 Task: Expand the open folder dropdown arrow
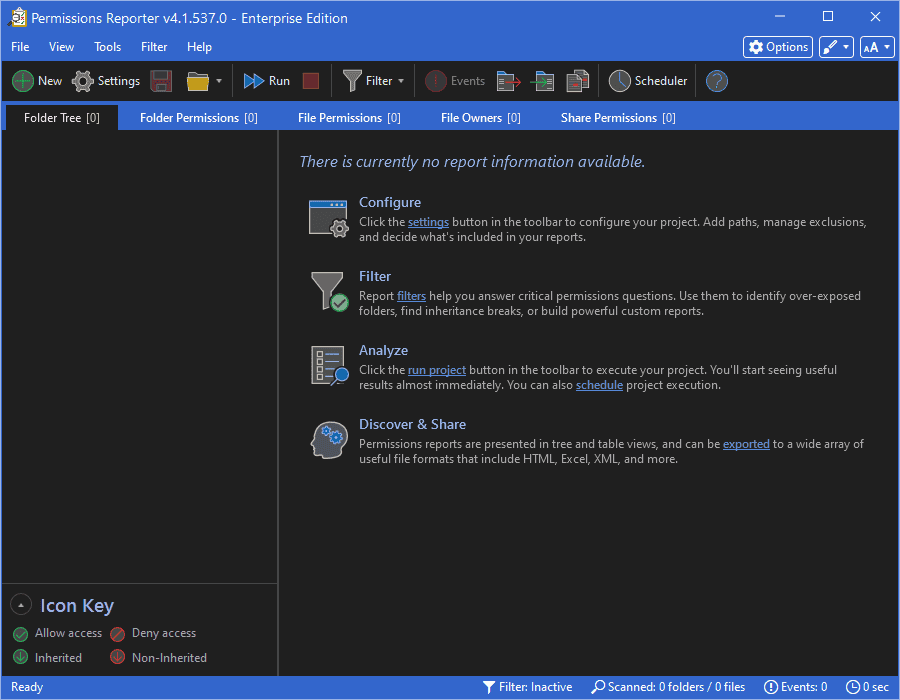219,81
